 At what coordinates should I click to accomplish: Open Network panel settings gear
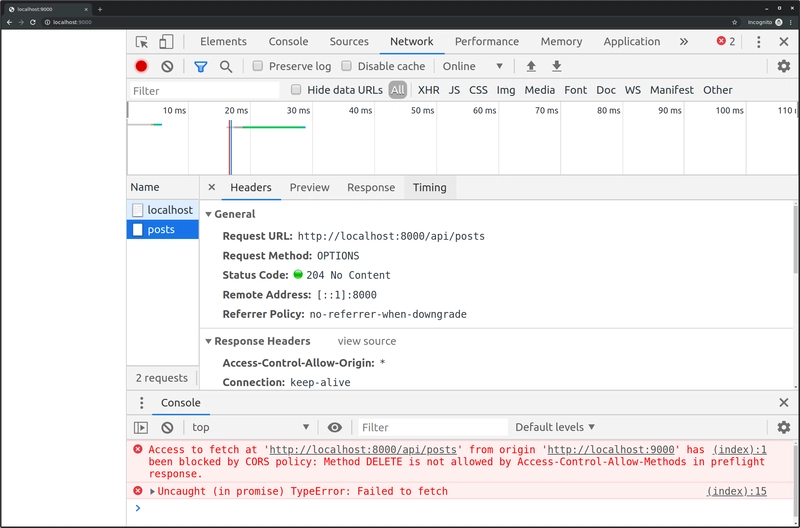tap(784, 66)
